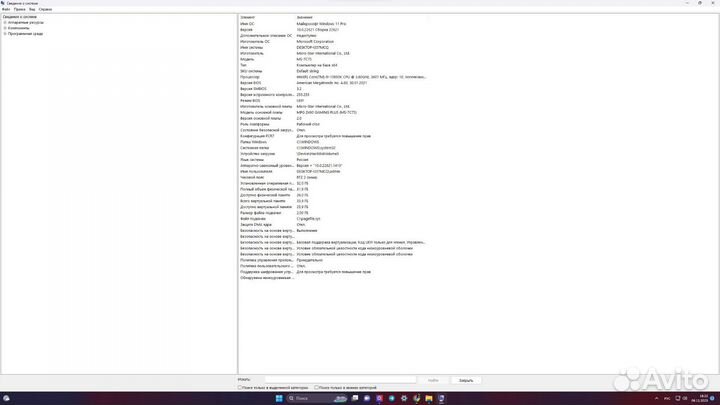Open the Файл menu
Image resolution: width=720 pixels, height=405 pixels.
pos(6,9)
